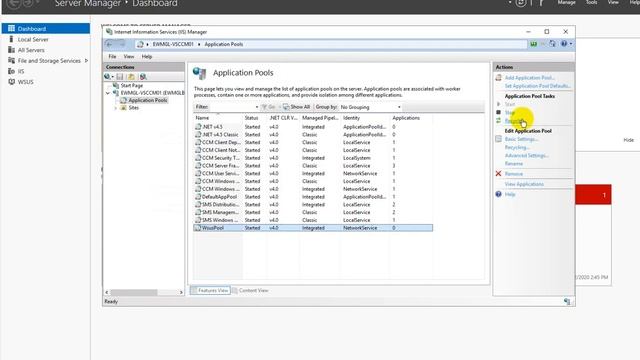640x360 pixels.
Task: Click the green refresh page icon in address bar
Action: [x=533, y=44]
